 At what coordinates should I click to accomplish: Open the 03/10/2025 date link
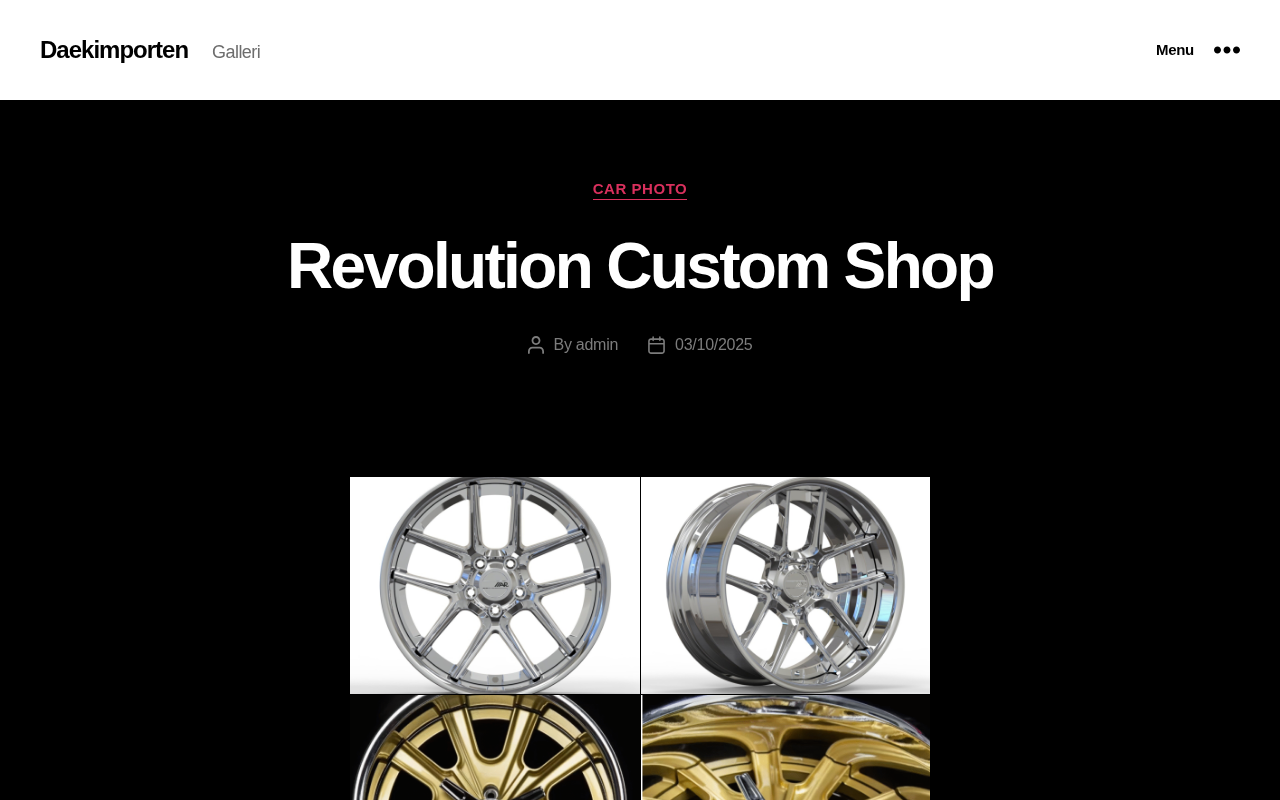pyautogui.click(x=714, y=345)
